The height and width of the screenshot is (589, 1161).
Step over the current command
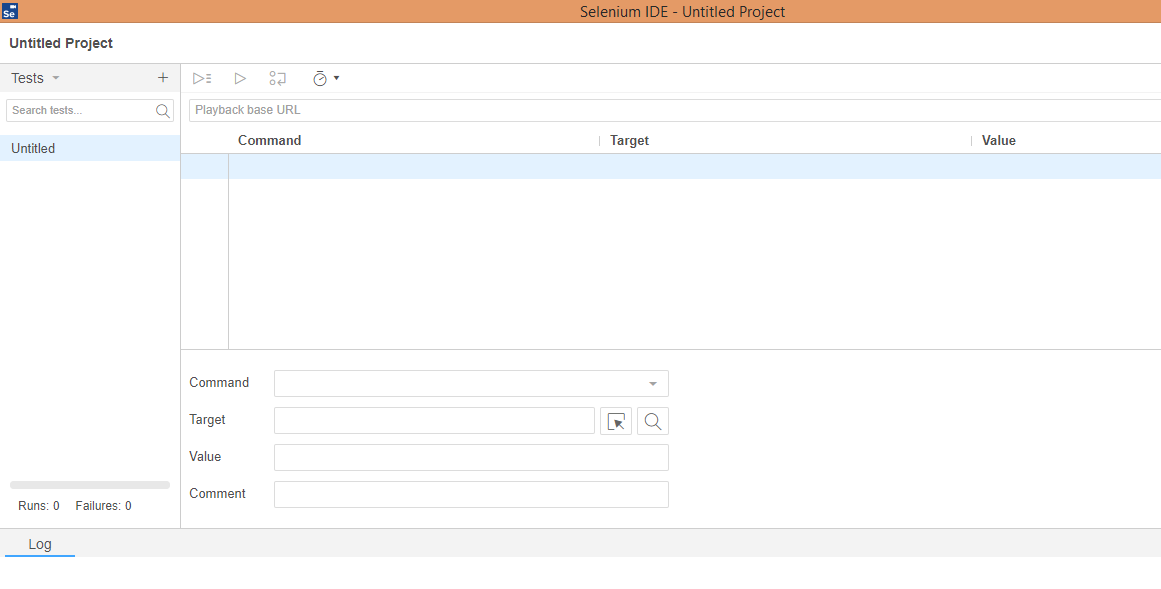pyautogui.click(x=278, y=78)
